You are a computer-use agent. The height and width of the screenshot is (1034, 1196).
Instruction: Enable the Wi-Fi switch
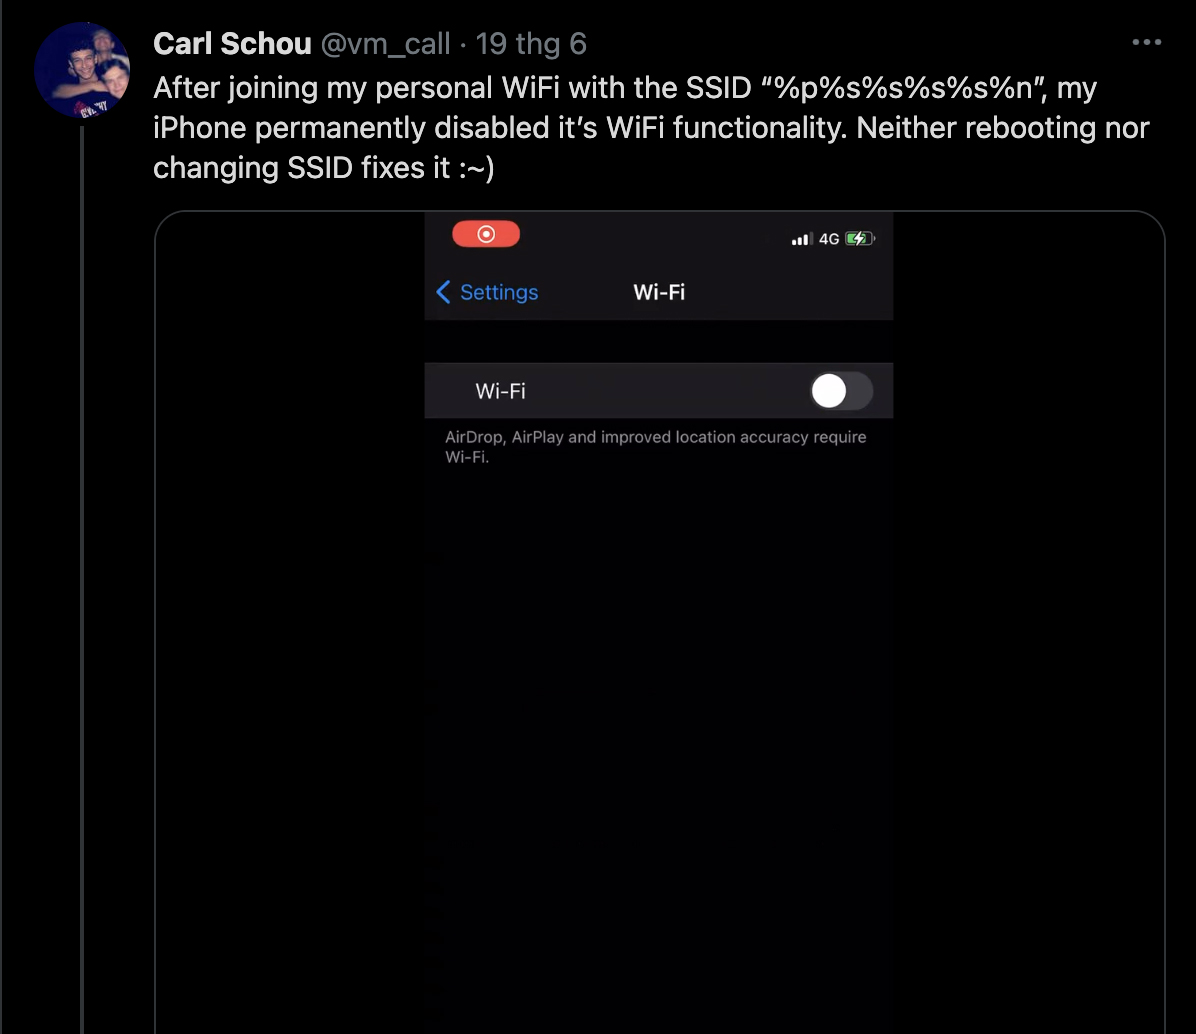840,391
